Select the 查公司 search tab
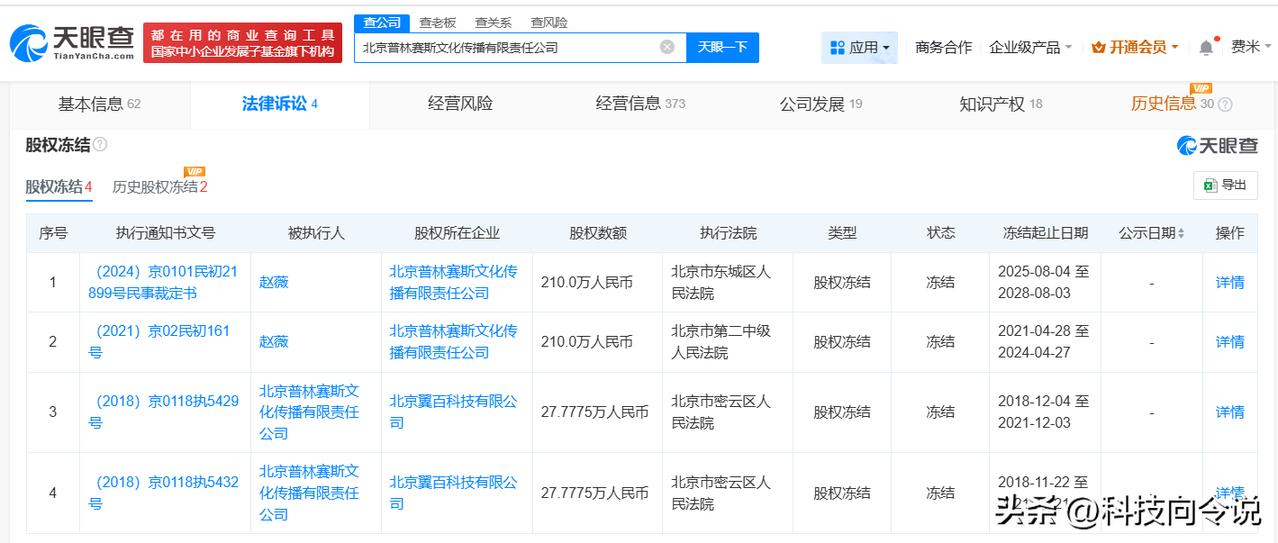This screenshot has height=543, width=1278. pos(381,22)
